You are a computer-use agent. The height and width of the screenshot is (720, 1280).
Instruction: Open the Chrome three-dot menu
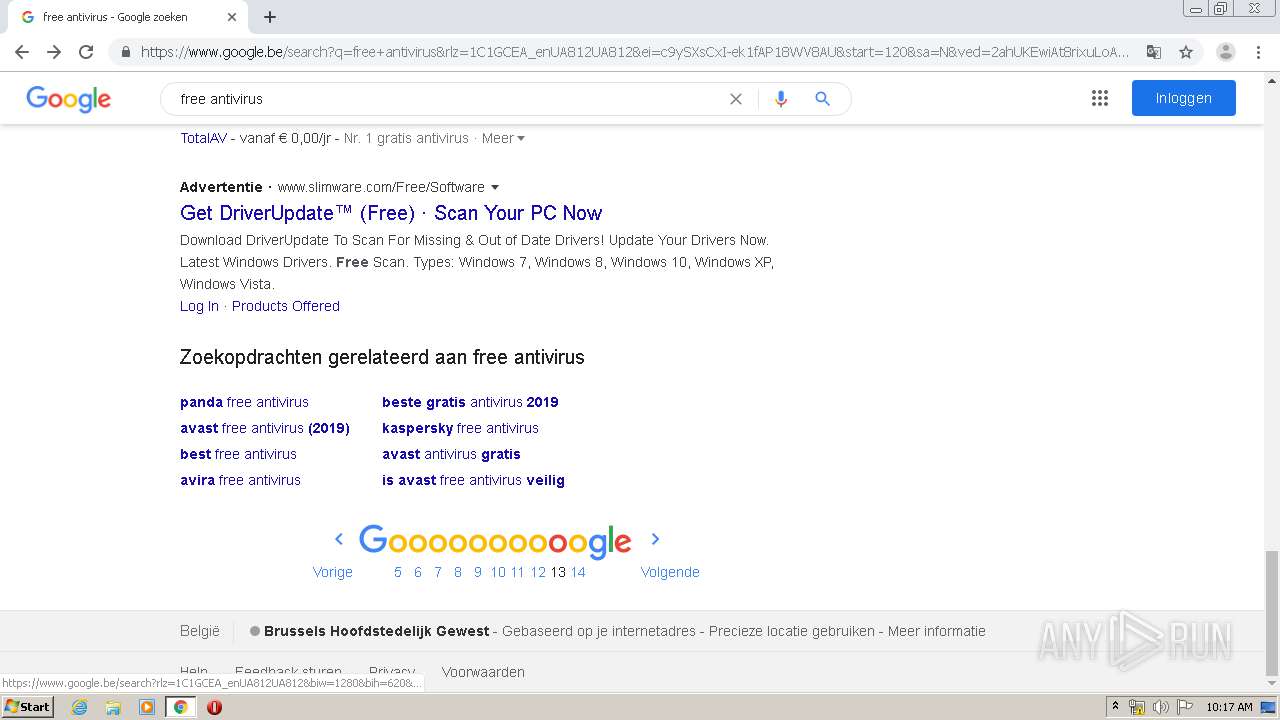point(1259,52)
